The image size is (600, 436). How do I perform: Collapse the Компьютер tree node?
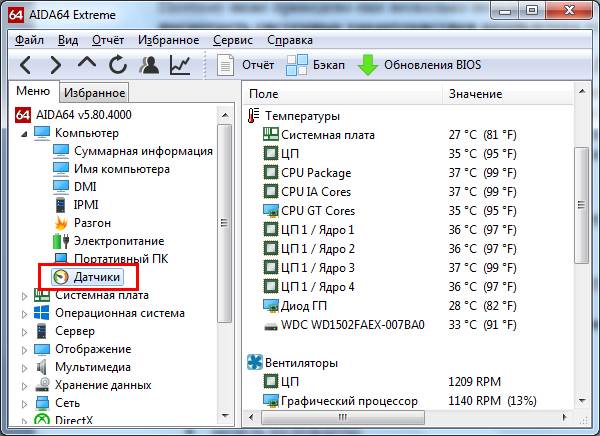pos(25,133)
